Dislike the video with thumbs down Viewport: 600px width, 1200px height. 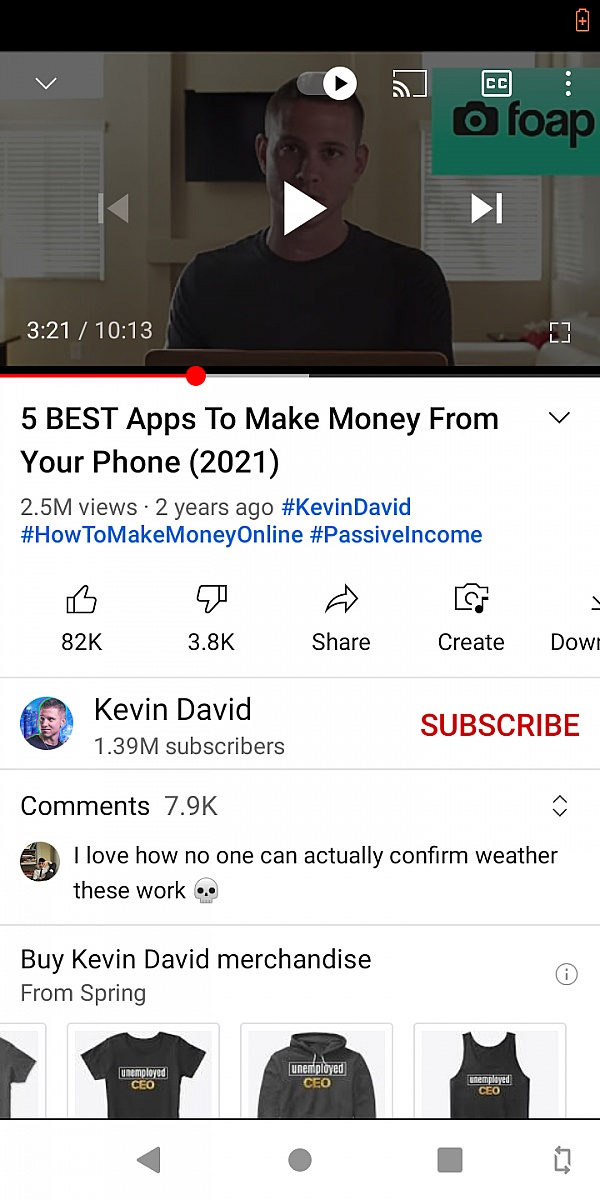tap(211, 599)
